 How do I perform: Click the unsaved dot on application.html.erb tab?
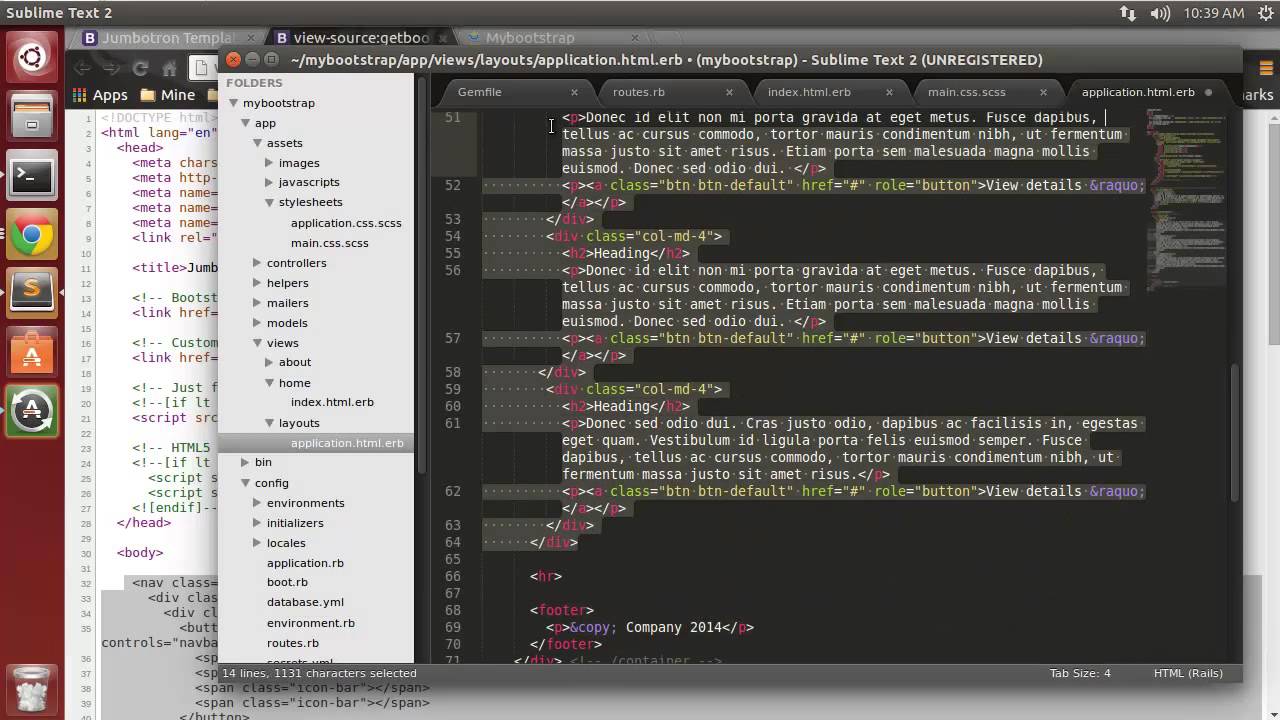(x=1208, y=92)
